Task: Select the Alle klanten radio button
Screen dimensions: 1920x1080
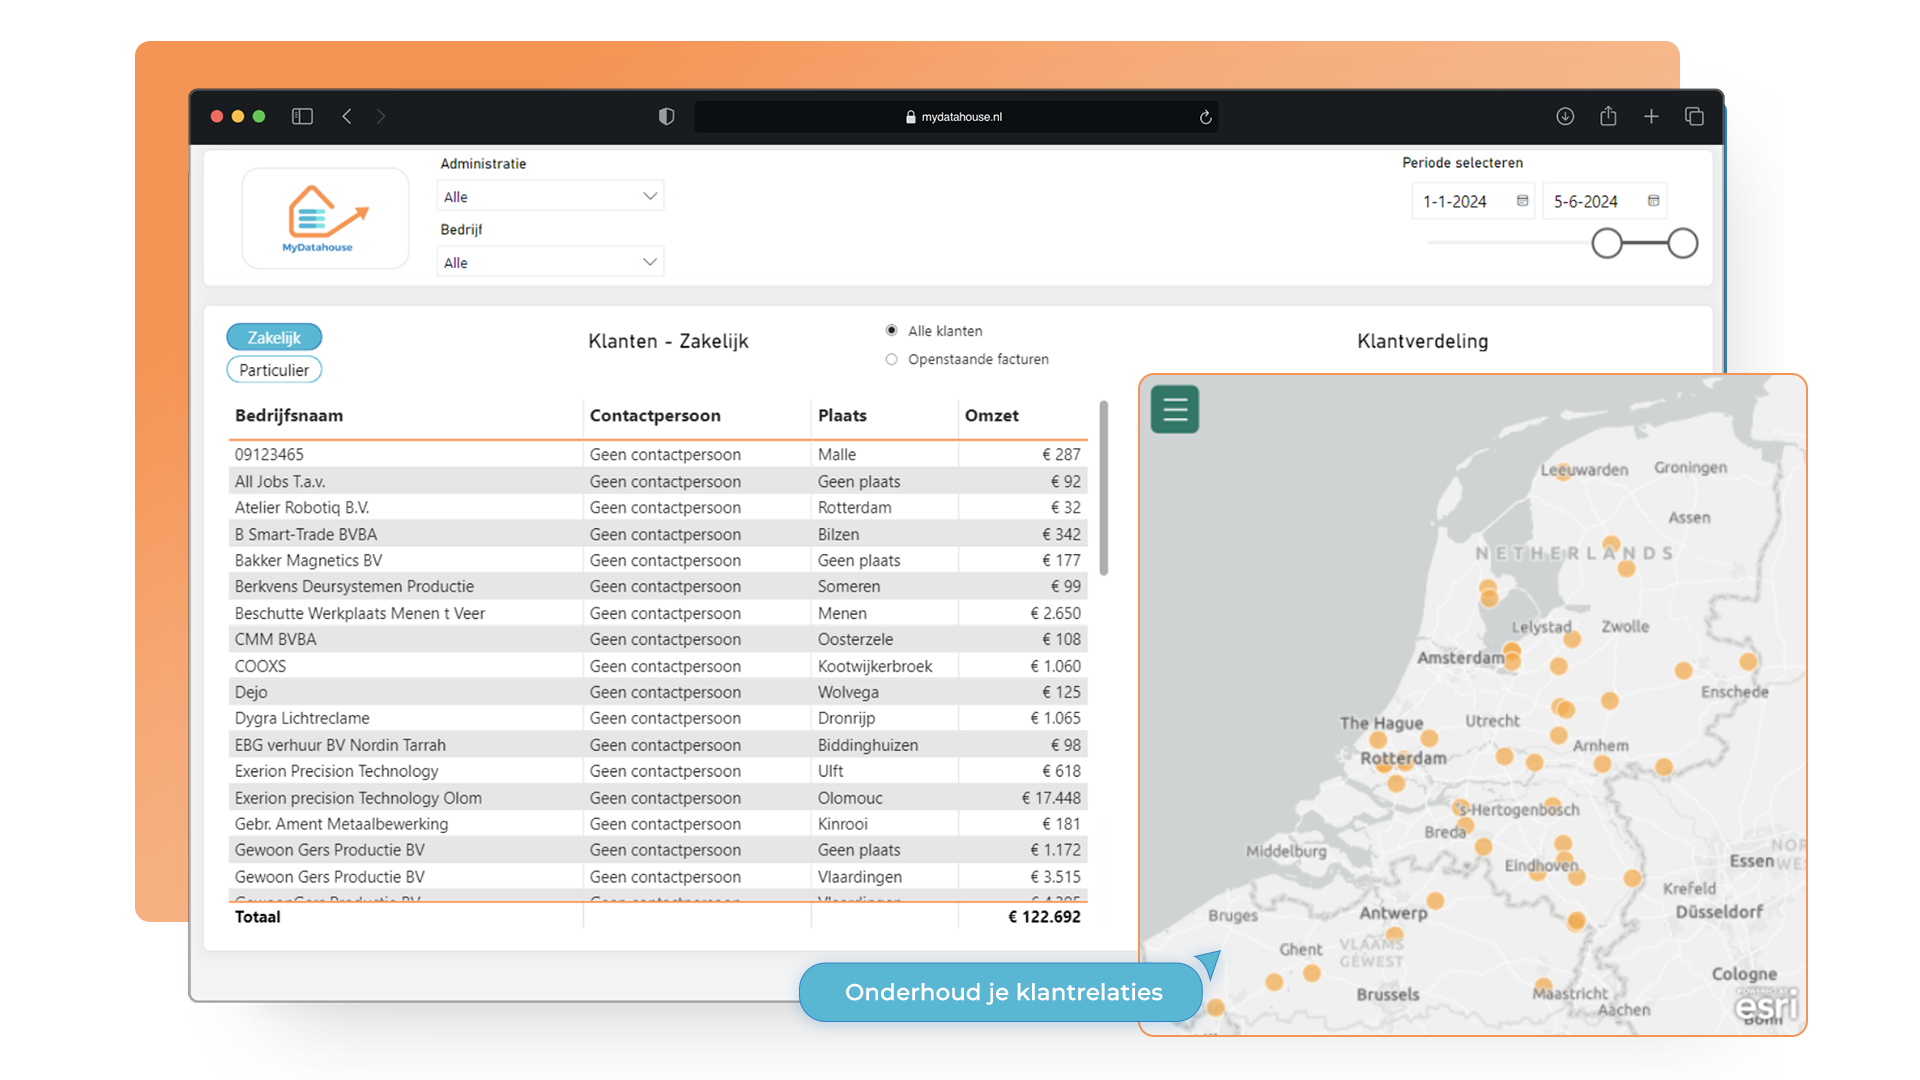Action: pyautogui.click(x=891, y=330)
